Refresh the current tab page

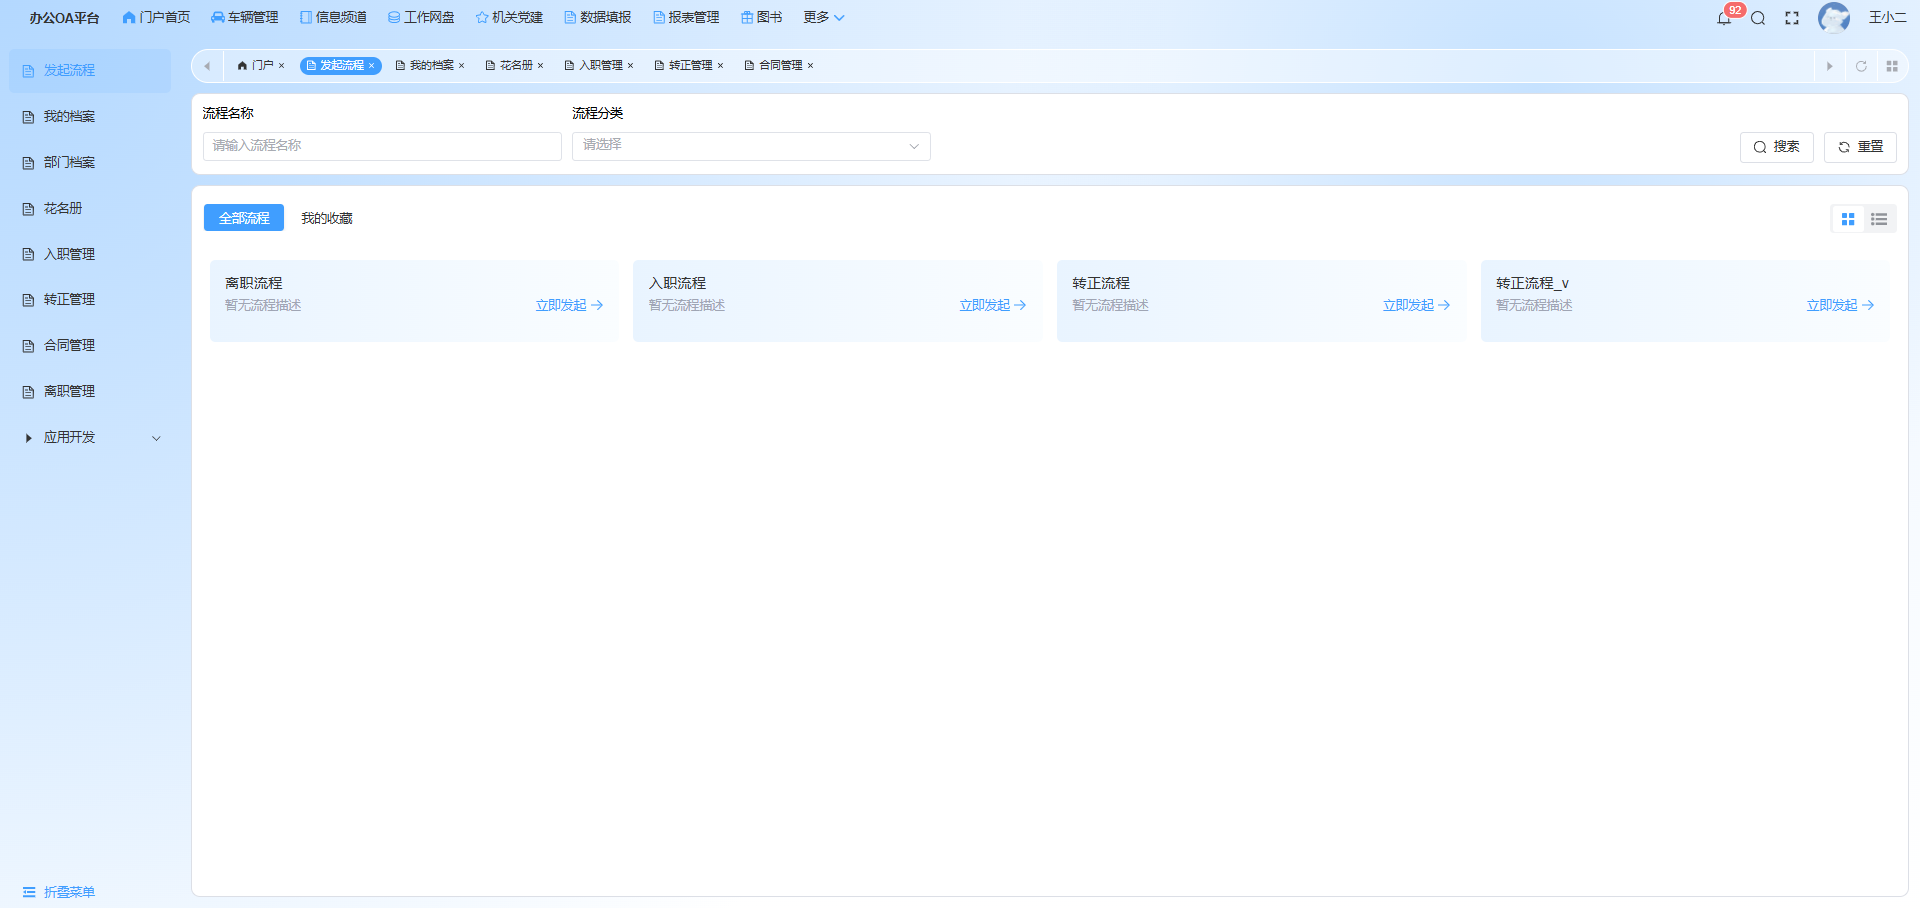point(1861,66)
